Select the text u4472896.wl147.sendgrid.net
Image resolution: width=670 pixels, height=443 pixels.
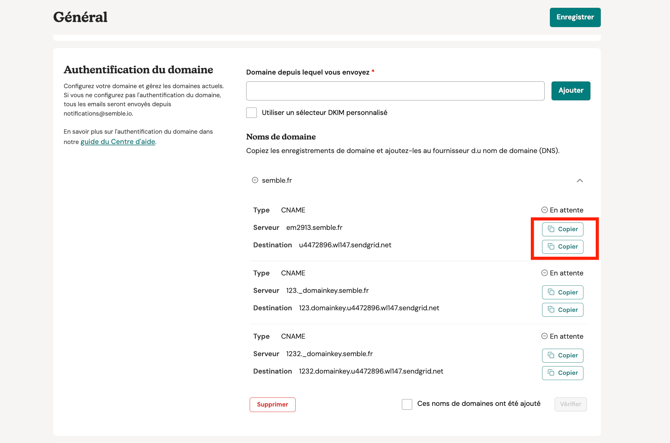click(345, 245)
